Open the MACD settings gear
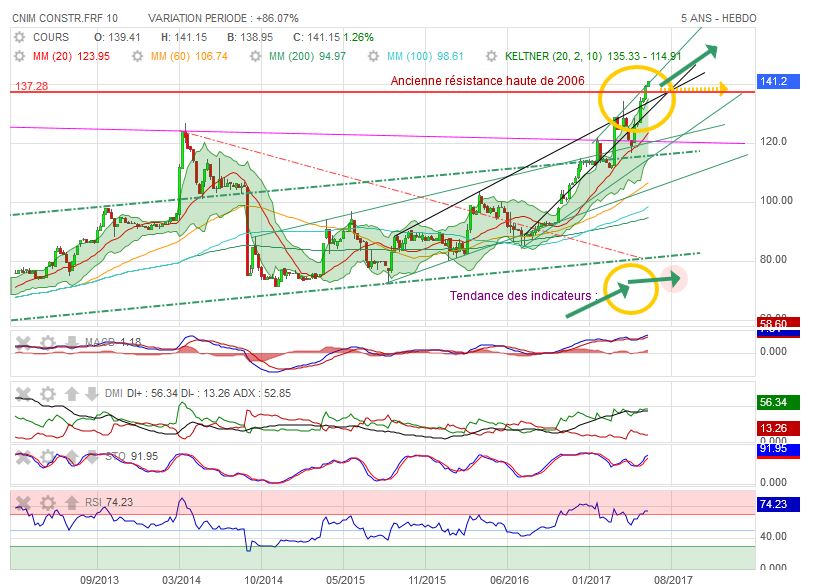 click(x=47, y=342)
